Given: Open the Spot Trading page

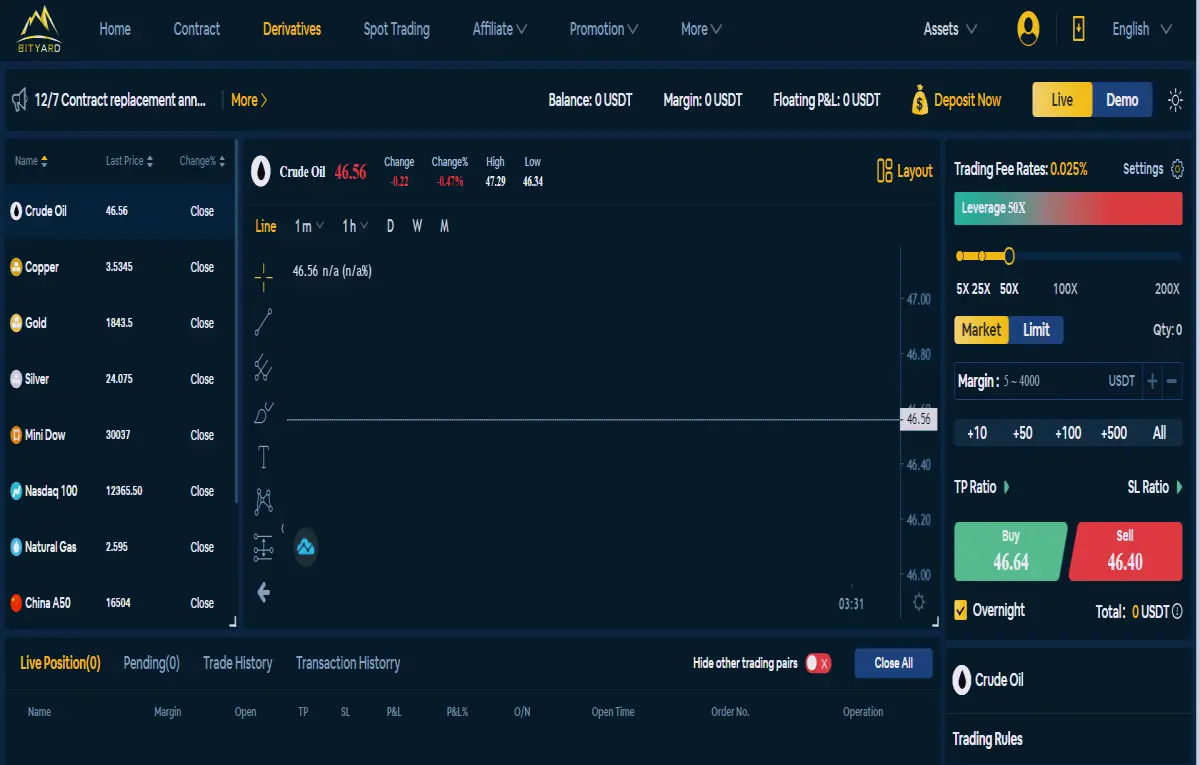Looking at the screenshot, I should [397, 29].
